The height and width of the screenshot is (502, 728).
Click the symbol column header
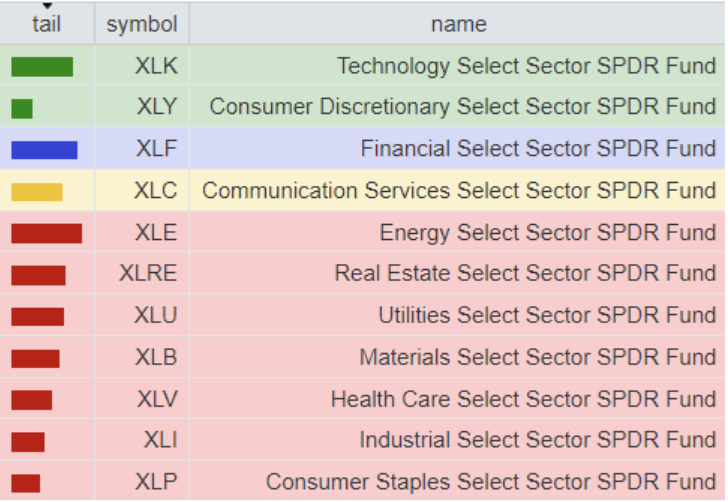coord(141,25)
